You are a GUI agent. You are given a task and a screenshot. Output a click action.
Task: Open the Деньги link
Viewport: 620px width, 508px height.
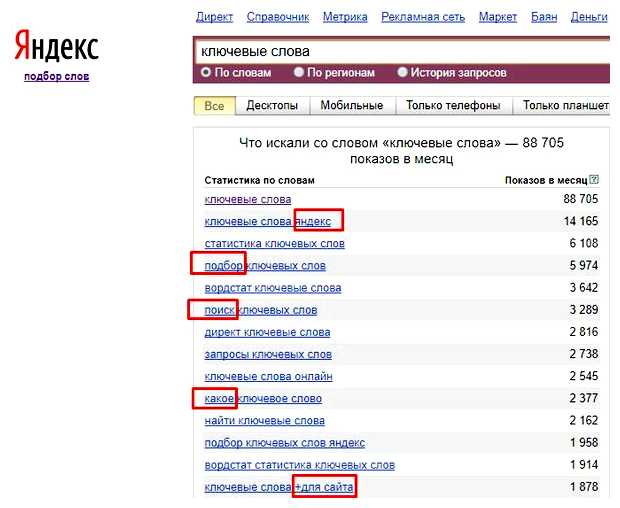point(589,17)
